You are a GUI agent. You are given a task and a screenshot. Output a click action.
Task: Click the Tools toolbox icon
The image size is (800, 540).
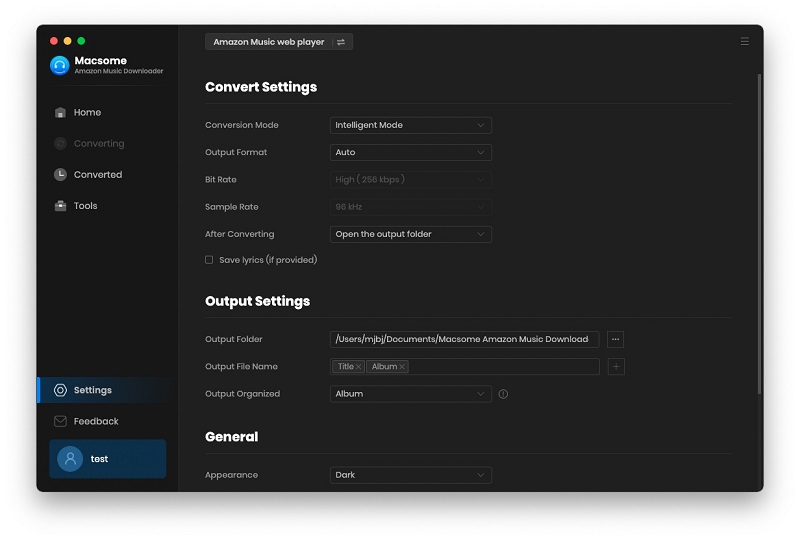(x=60, y=206)
